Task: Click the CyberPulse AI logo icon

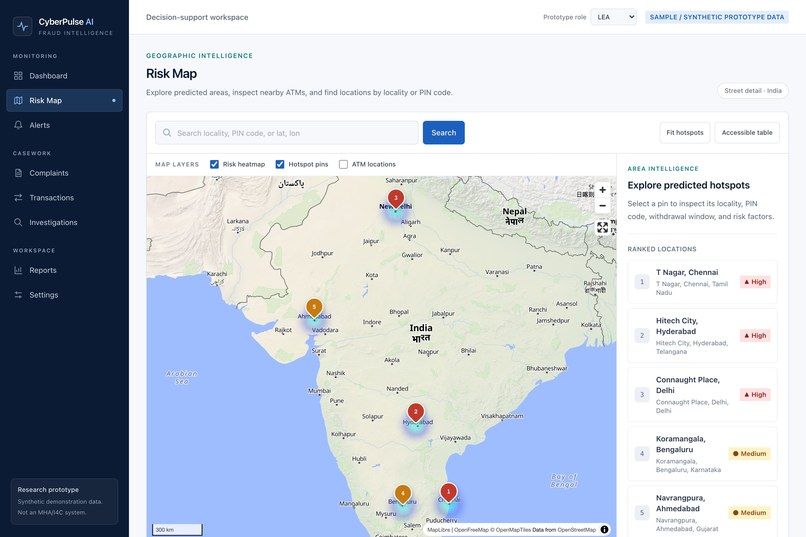Action: pos(23,26)
